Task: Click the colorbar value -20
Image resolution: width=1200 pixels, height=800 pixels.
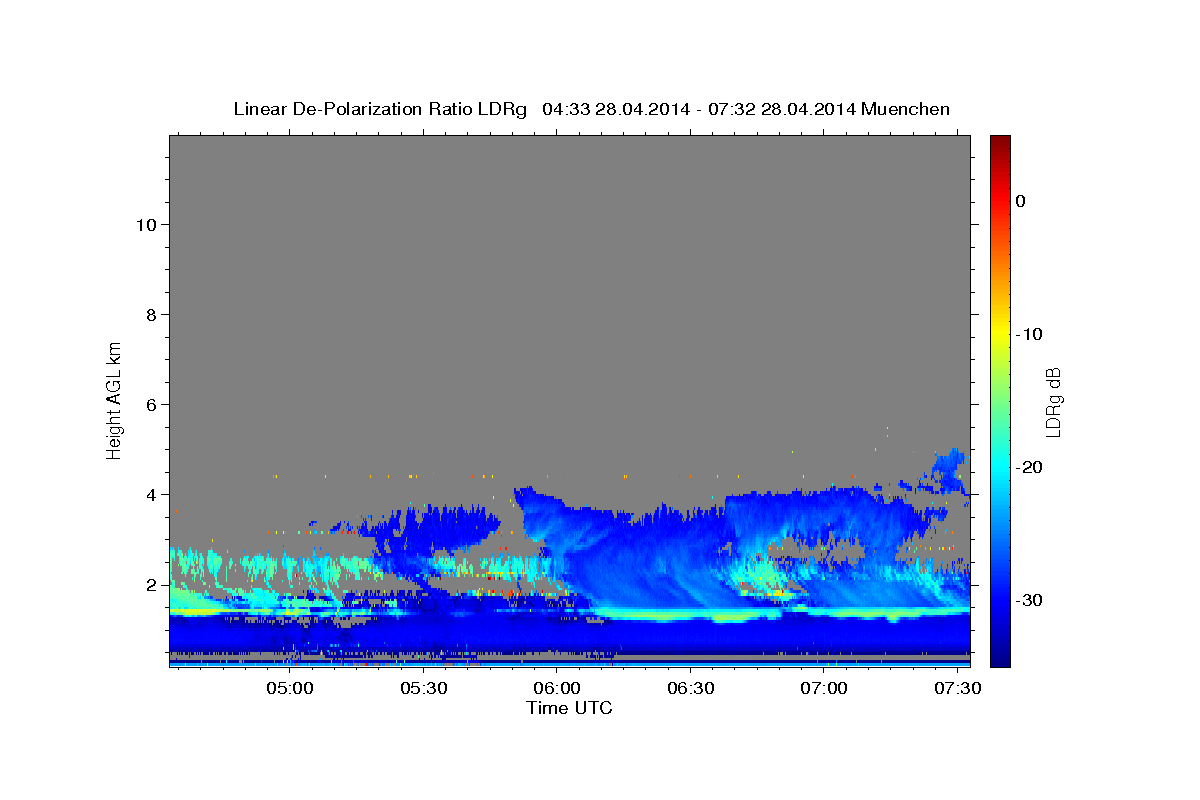Action: tap(1030, 467)
